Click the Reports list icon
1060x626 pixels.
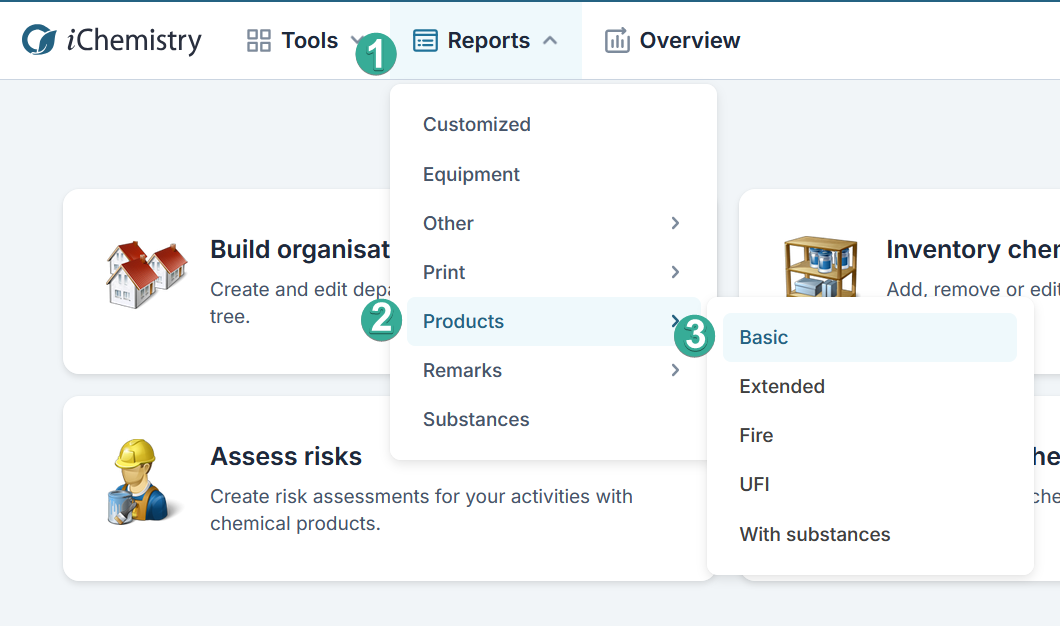click(x=425, y=41)
